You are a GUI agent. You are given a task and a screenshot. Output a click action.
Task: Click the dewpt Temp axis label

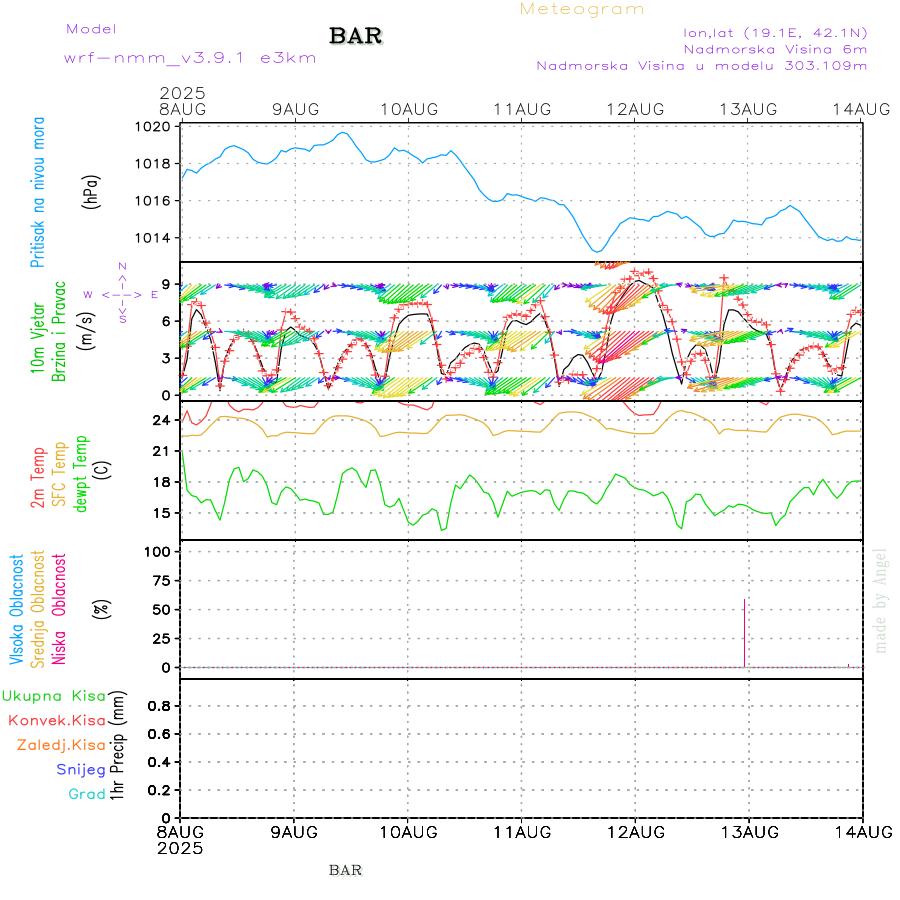pyautogui.click(x=81, y=472)
